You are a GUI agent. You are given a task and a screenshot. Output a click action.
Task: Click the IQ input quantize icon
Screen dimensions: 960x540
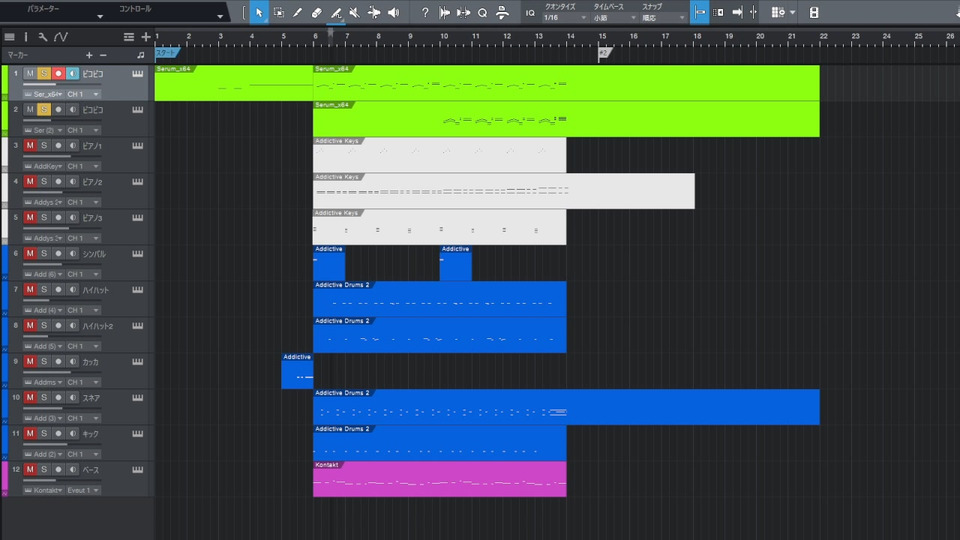click(530, 13)
